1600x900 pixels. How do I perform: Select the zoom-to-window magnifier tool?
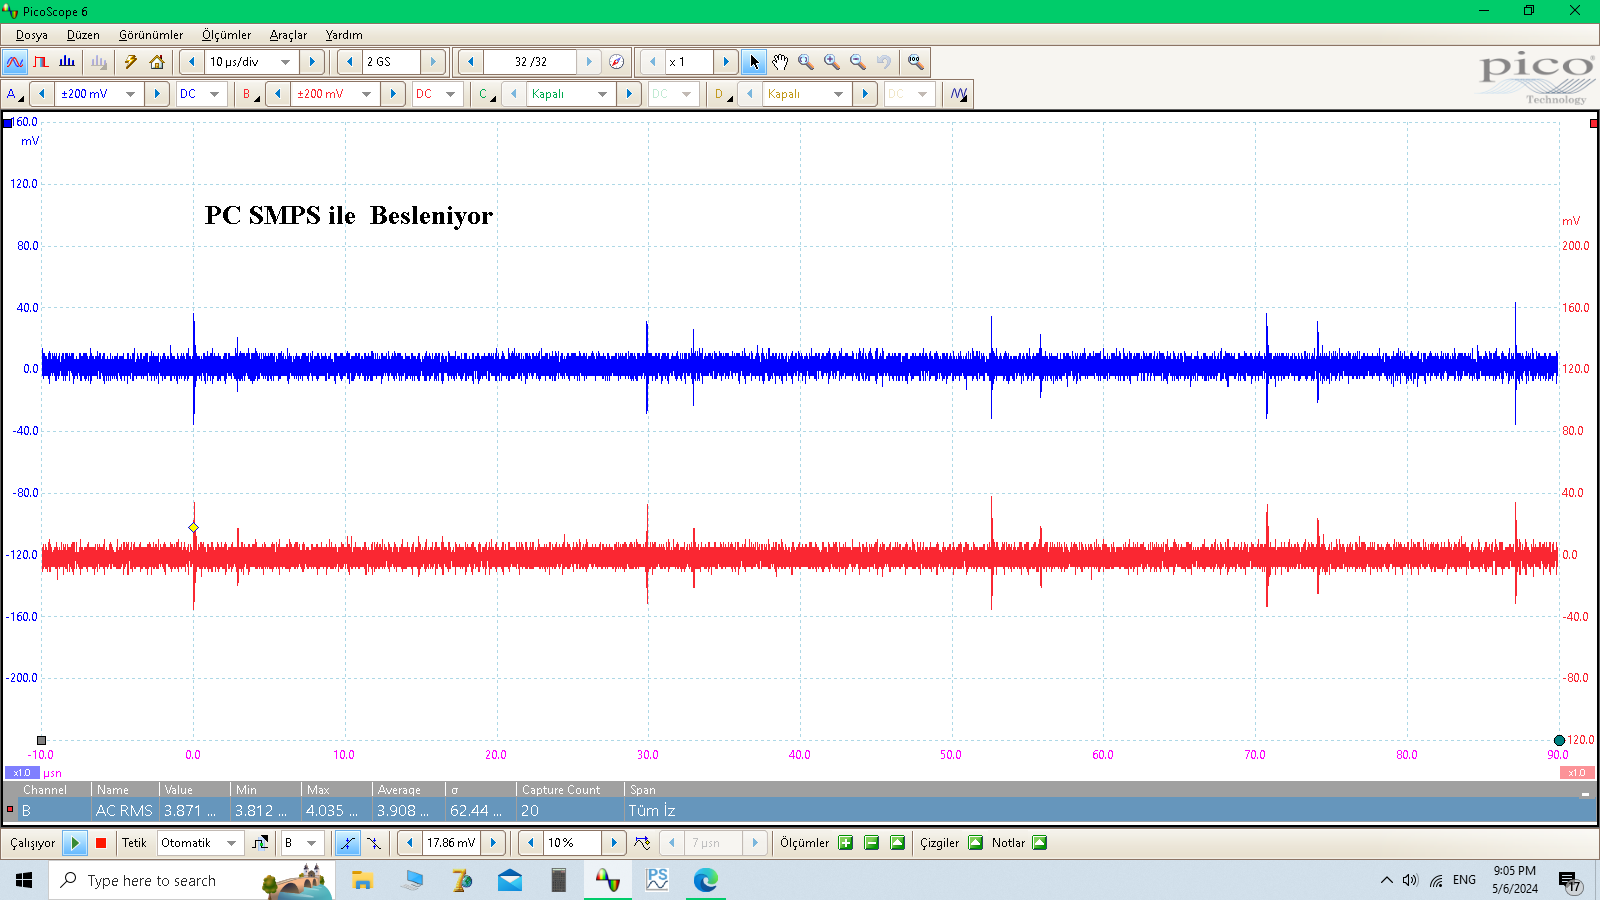pos(806,62)
